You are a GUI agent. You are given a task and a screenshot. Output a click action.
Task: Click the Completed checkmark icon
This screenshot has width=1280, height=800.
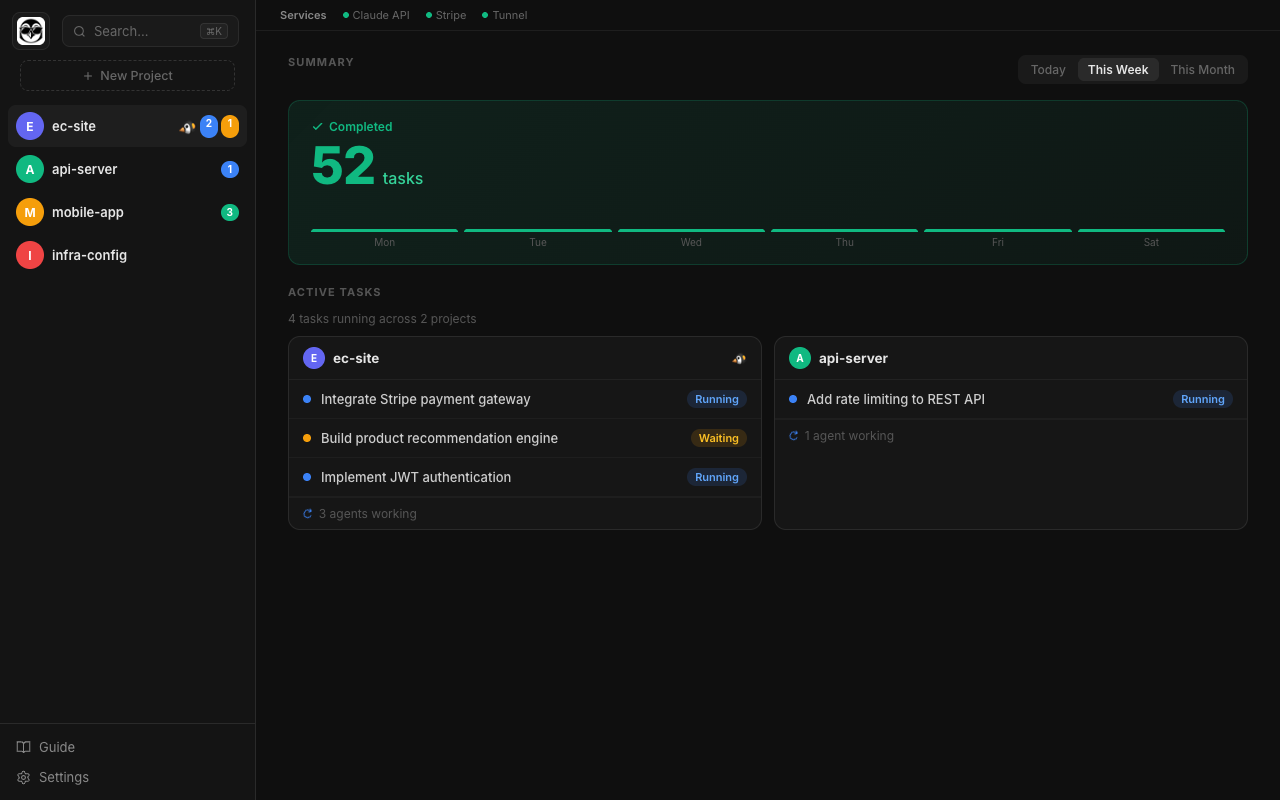coord(318,127)
